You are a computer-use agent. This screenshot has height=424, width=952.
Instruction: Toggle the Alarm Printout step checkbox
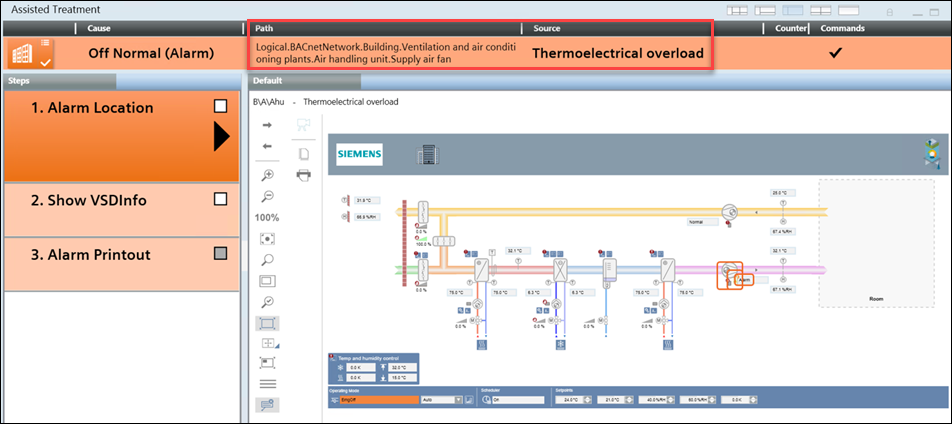(221, 254)
